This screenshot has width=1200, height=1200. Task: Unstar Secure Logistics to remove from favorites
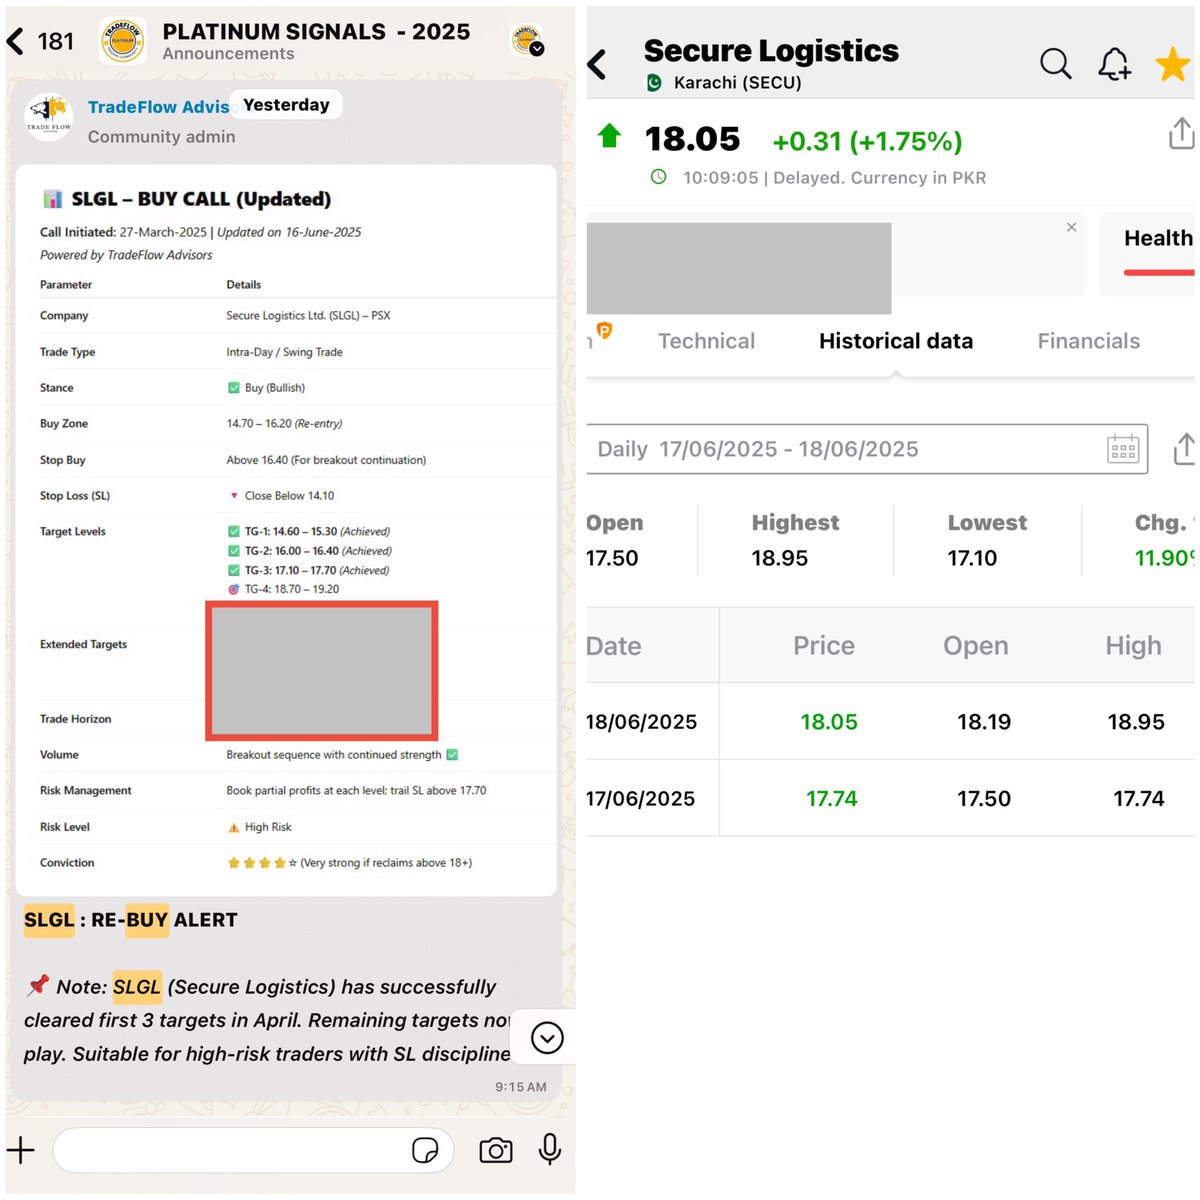click(x=1172, y=63)
